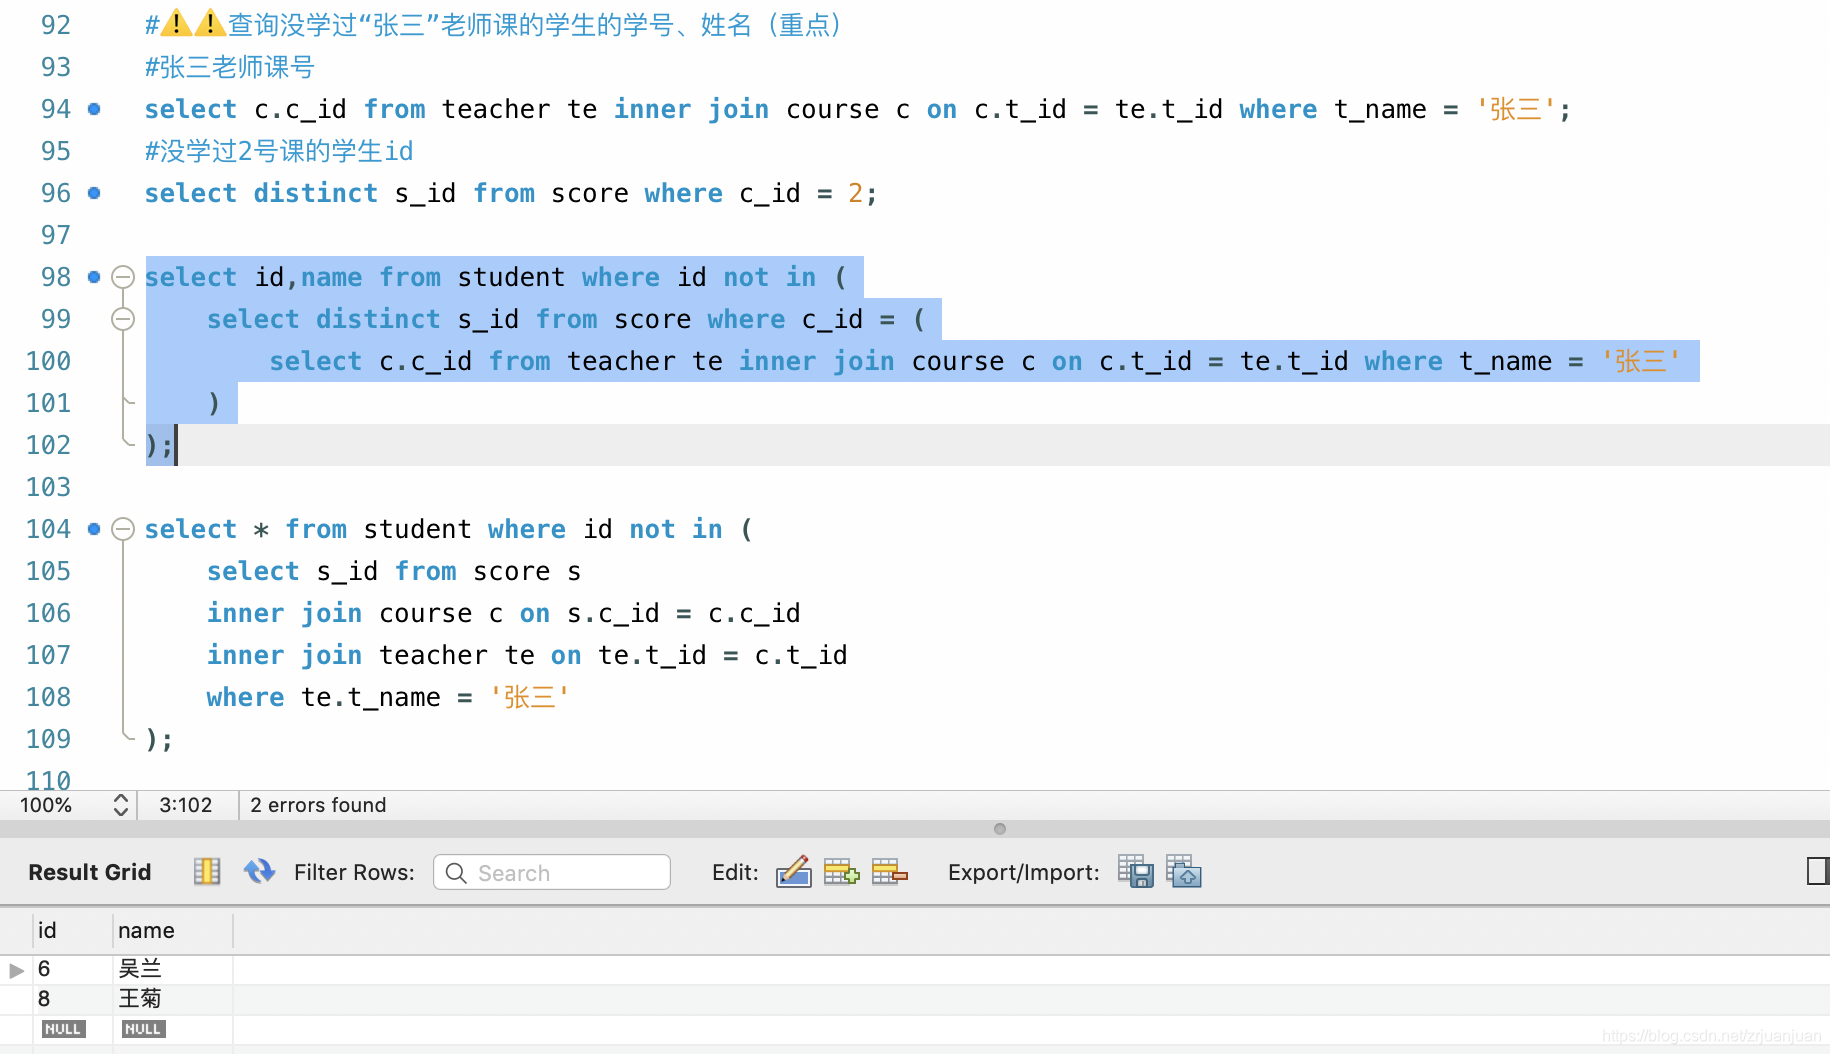The height and width of the screenshot is (1054, 1830).
Task: Collapse the code block at line 104
Action: tap(123, 529)
